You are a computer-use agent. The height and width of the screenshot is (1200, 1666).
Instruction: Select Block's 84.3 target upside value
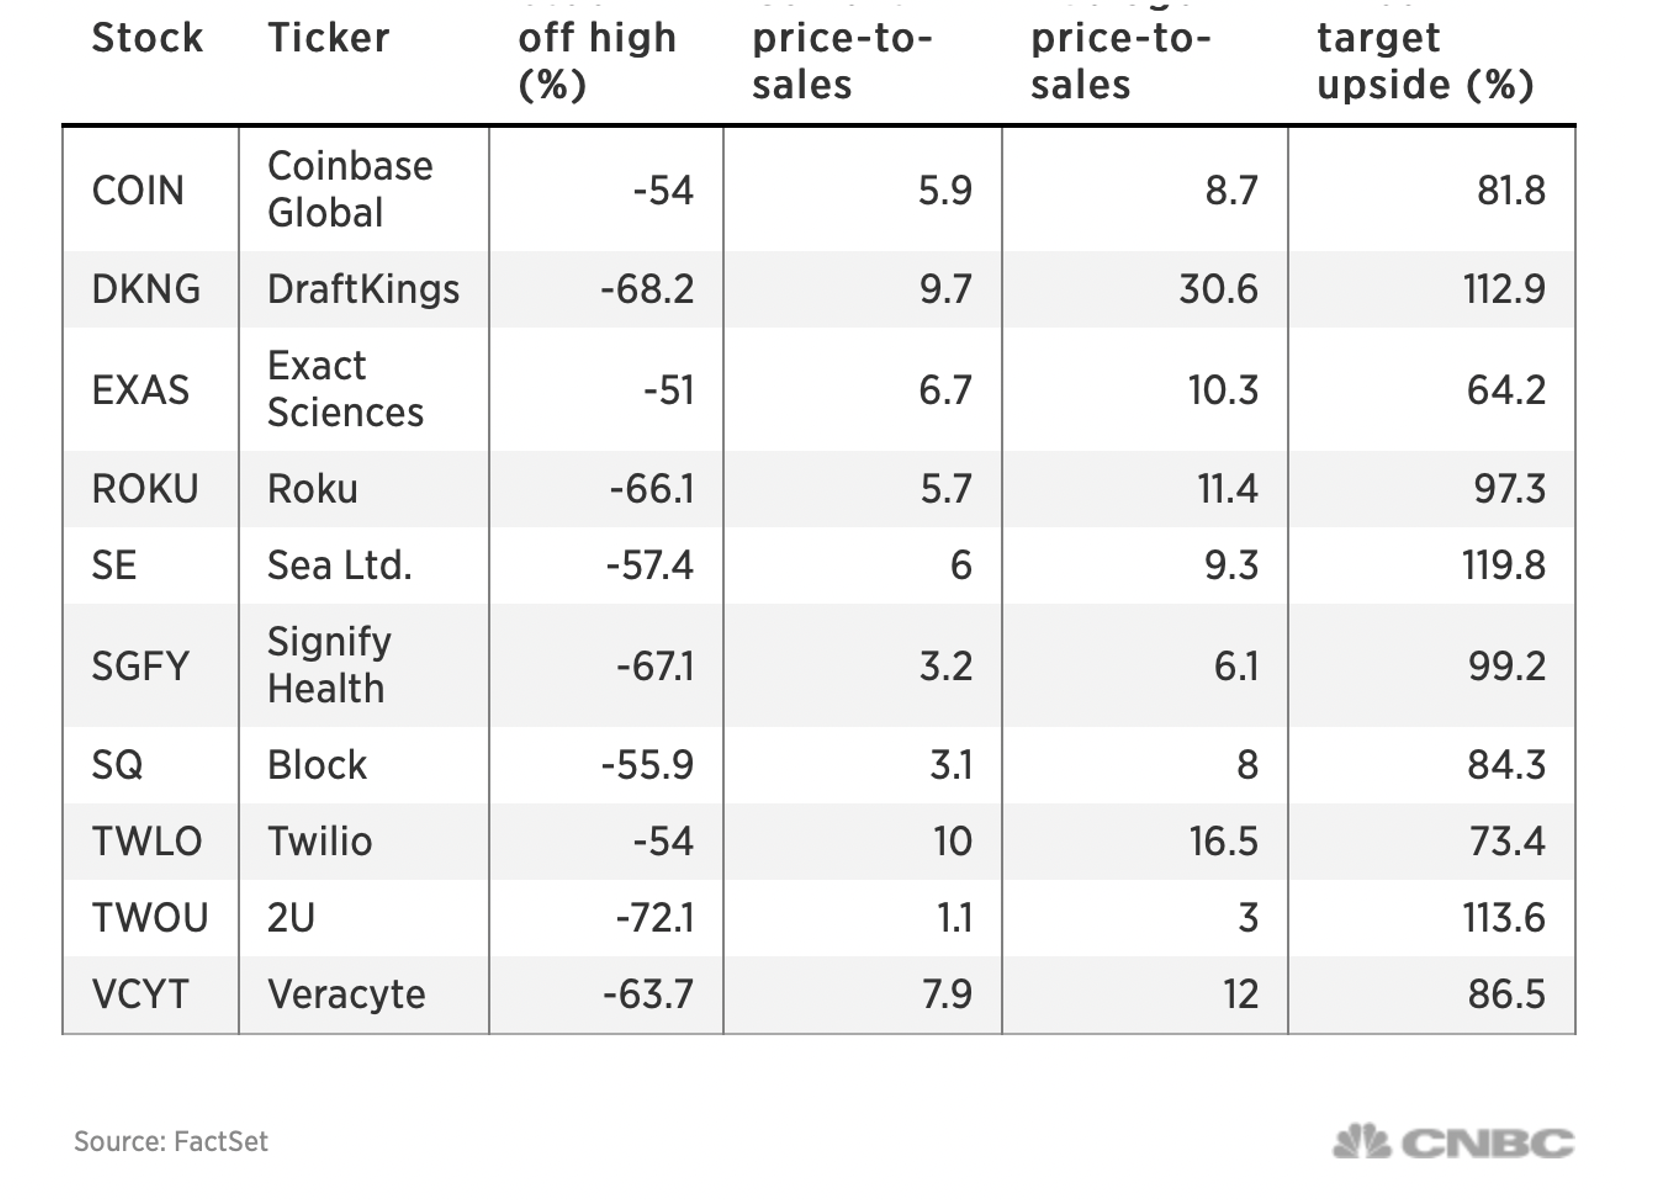coord(1506,765)
